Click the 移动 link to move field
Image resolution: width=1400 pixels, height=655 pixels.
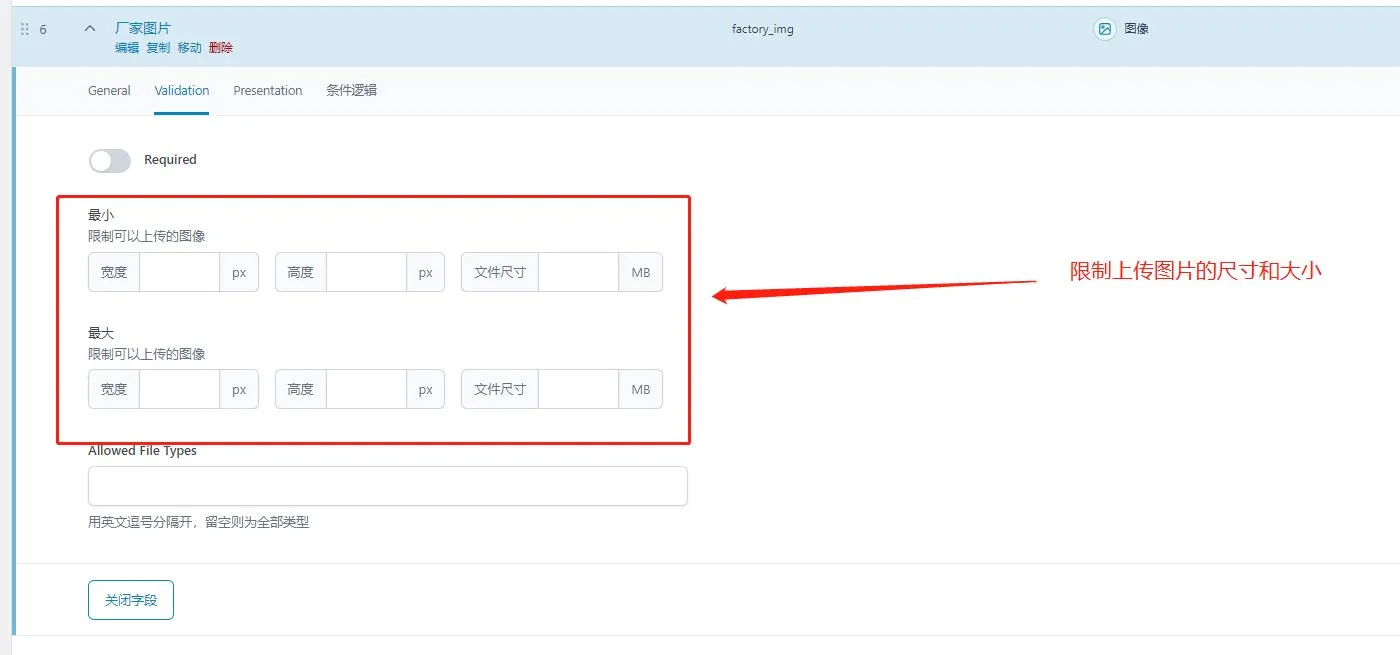coord(189,48)
